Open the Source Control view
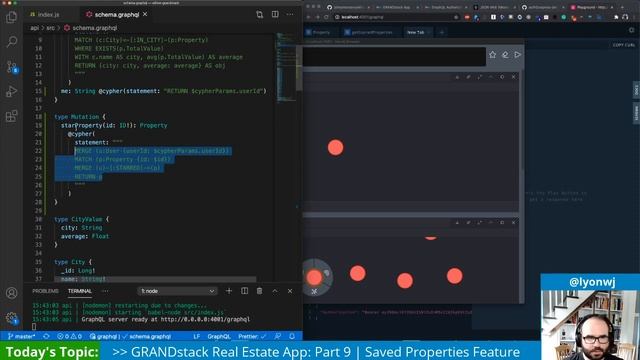Image resolution: width=640 pixels, height=360 pixels. [x=11, y=67]
